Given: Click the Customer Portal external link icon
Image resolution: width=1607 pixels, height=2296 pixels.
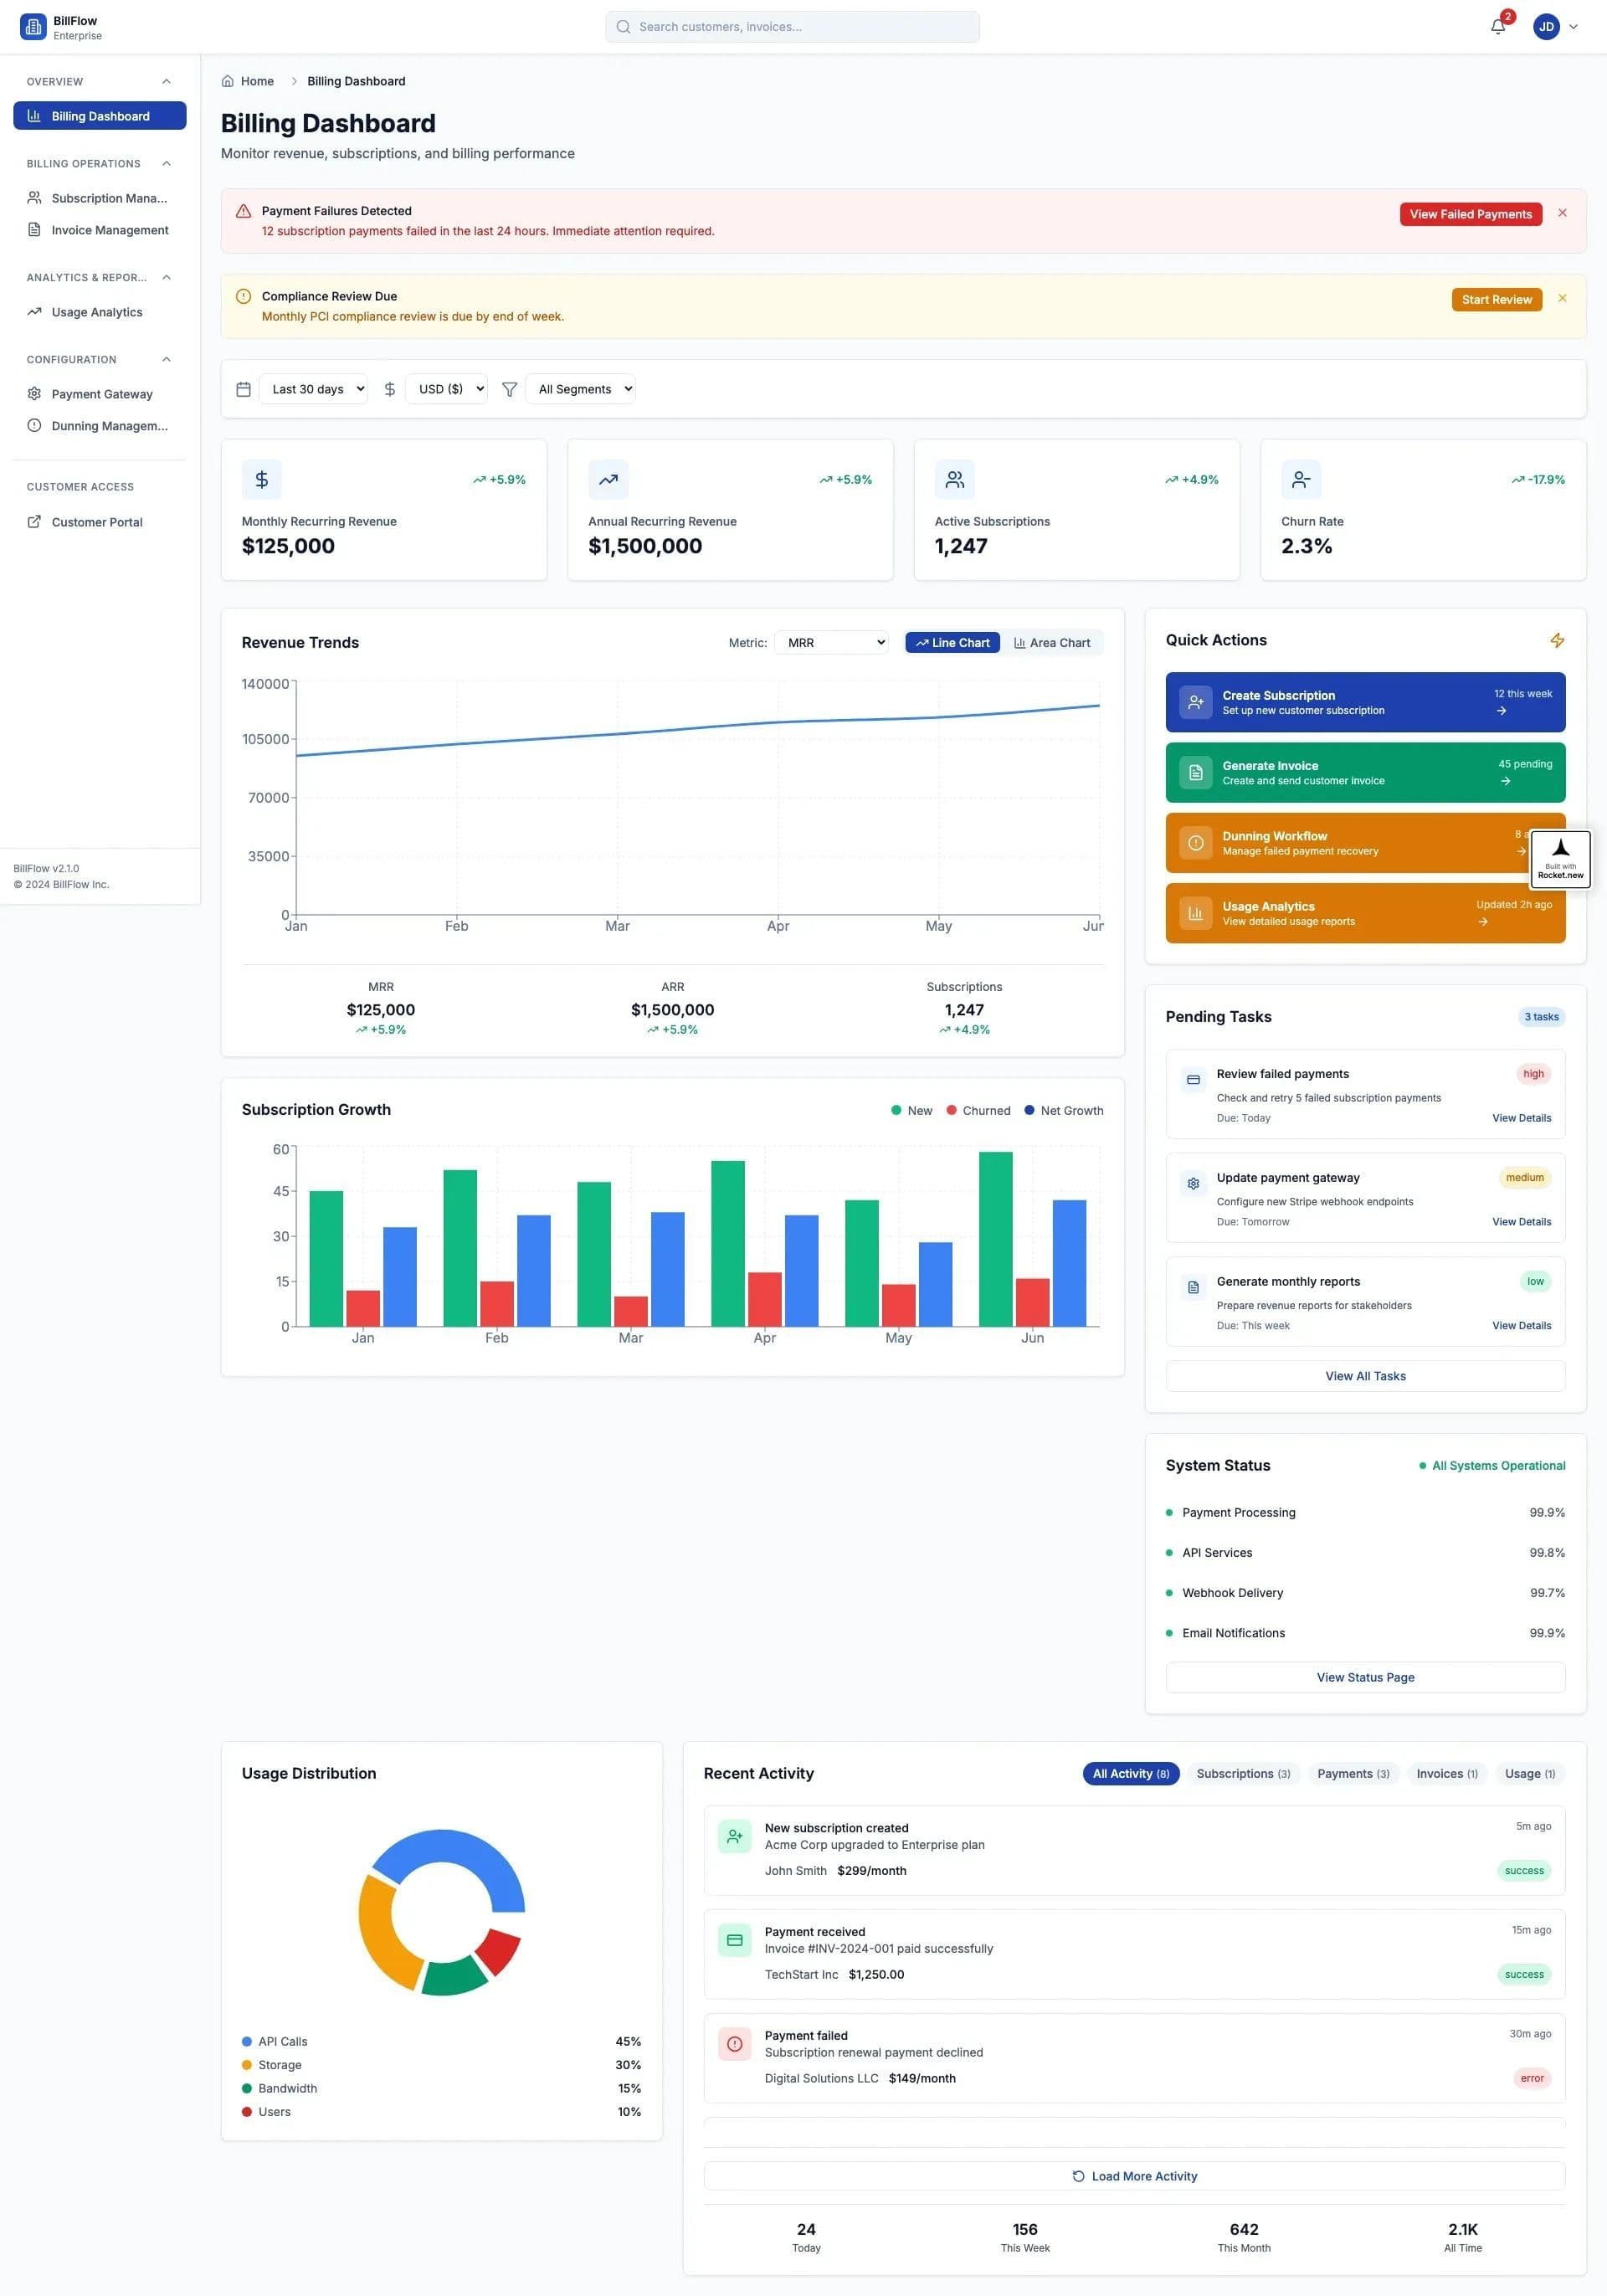Looking at the screenshot, I should (x=34, y=522).
